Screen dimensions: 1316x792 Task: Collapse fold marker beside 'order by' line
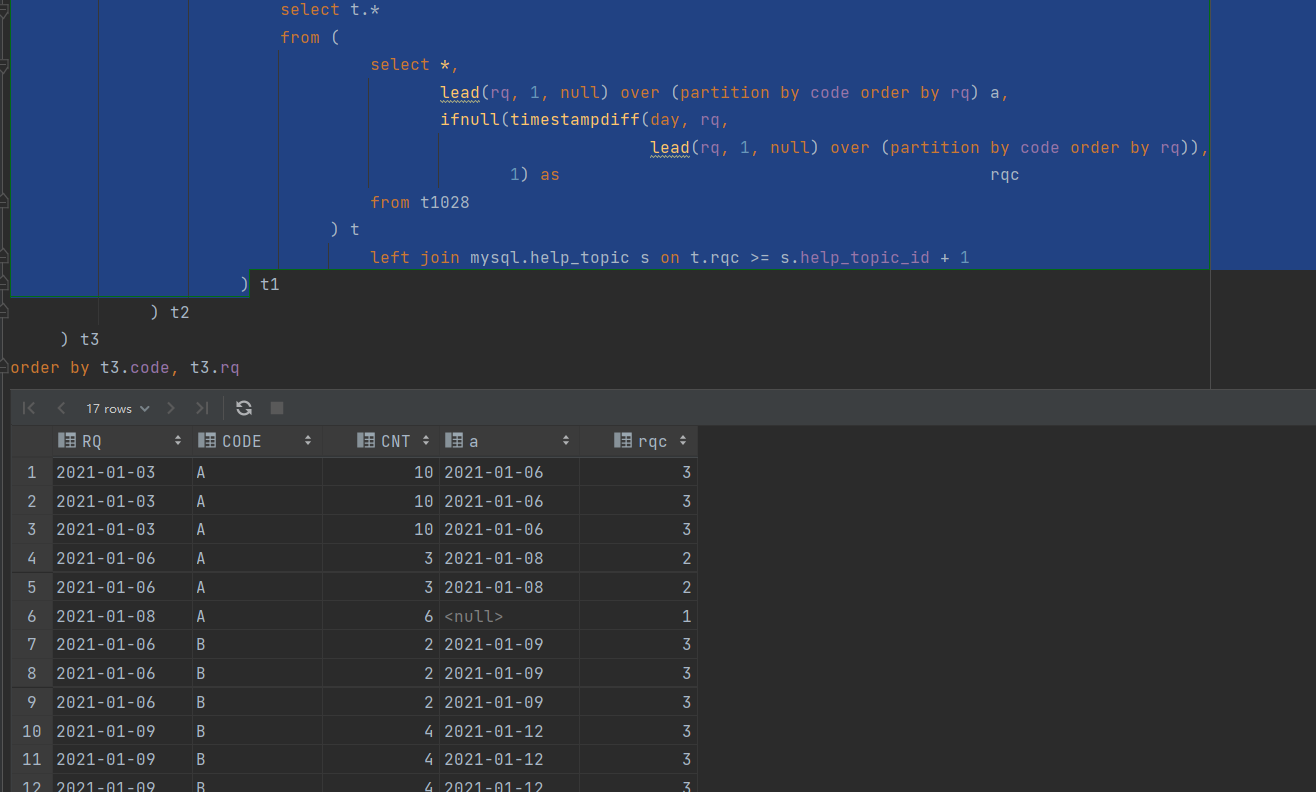(x=4, y=368)
